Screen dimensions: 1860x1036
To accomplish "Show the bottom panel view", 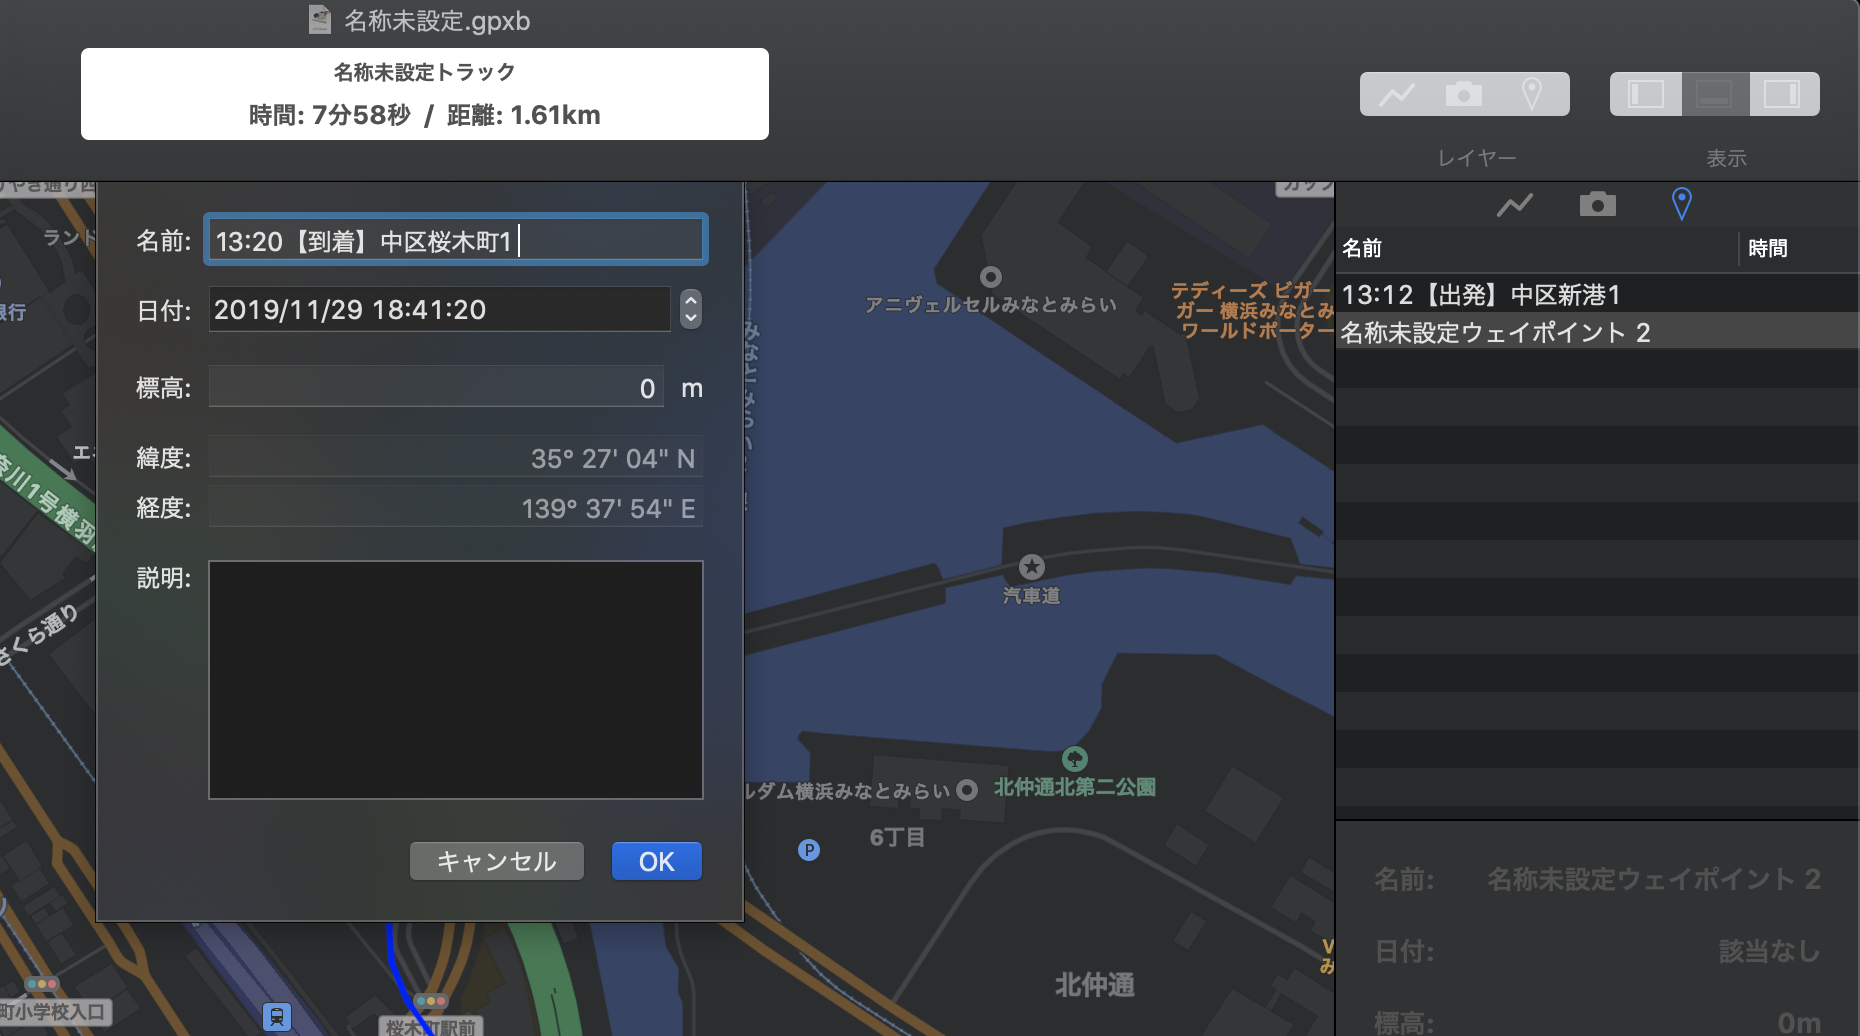I will tap(1714, 94).
